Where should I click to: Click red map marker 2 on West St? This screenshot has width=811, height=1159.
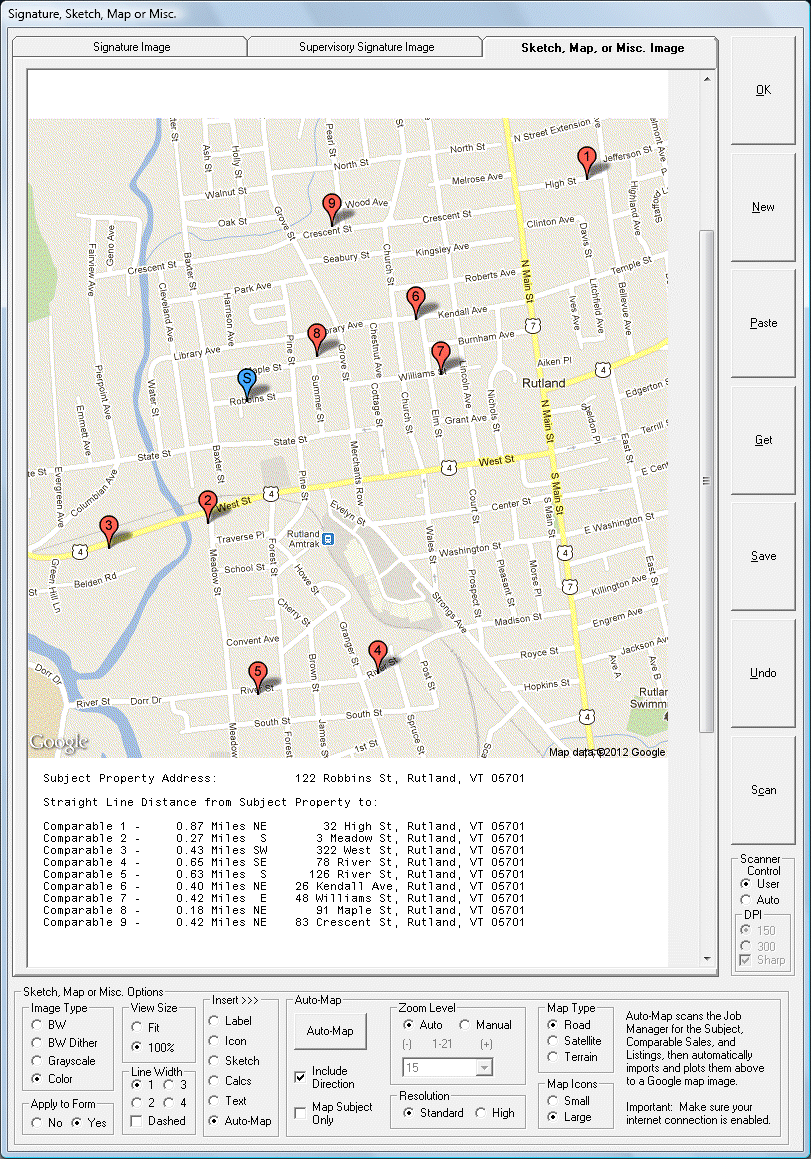(208, 506)
